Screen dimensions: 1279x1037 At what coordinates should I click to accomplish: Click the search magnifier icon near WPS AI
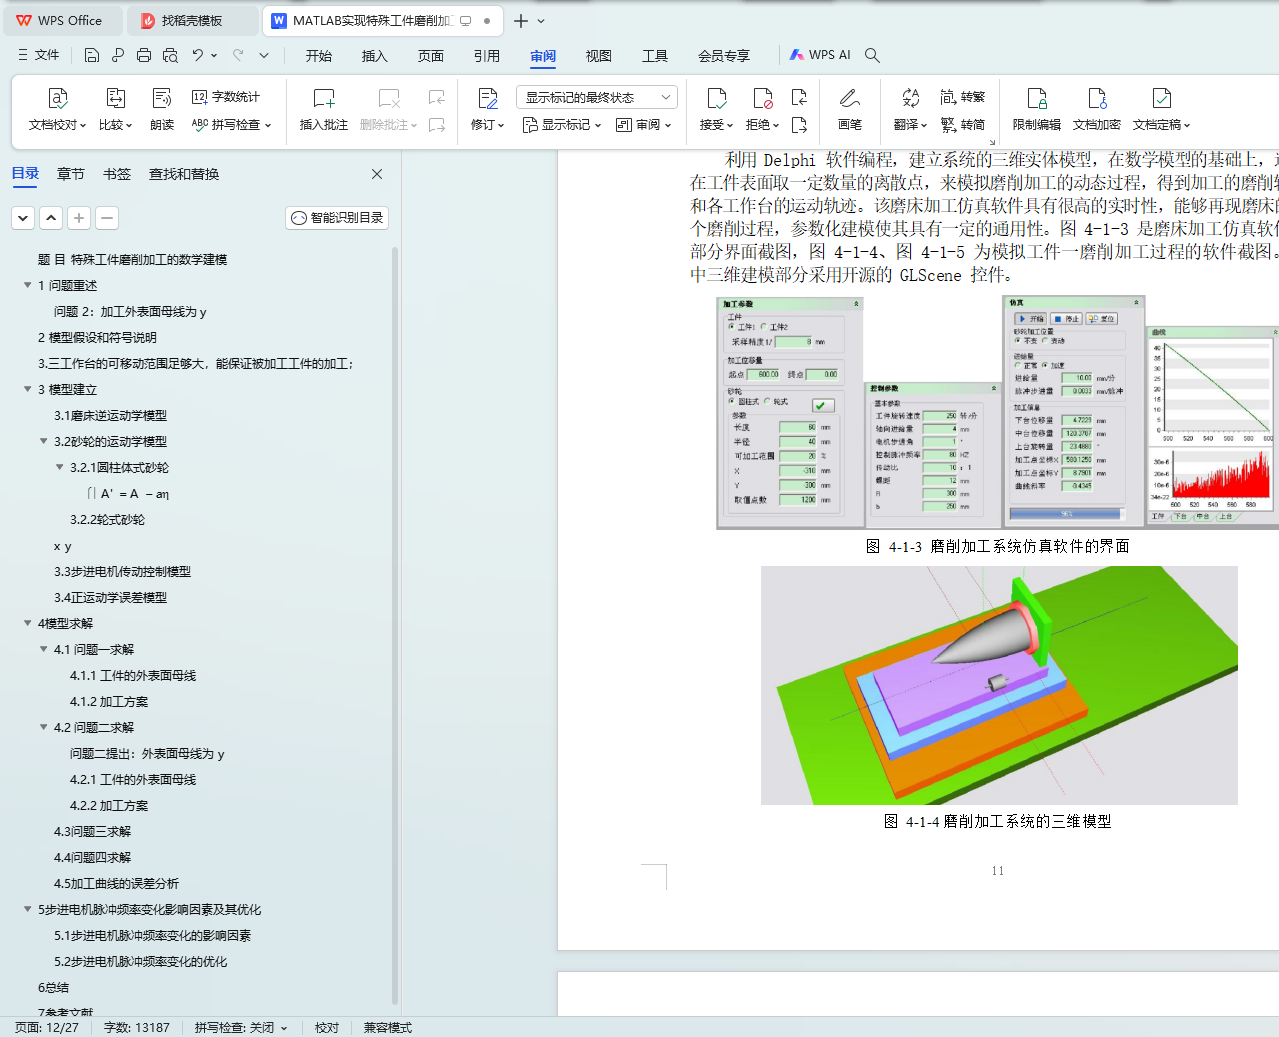(872, 55)
